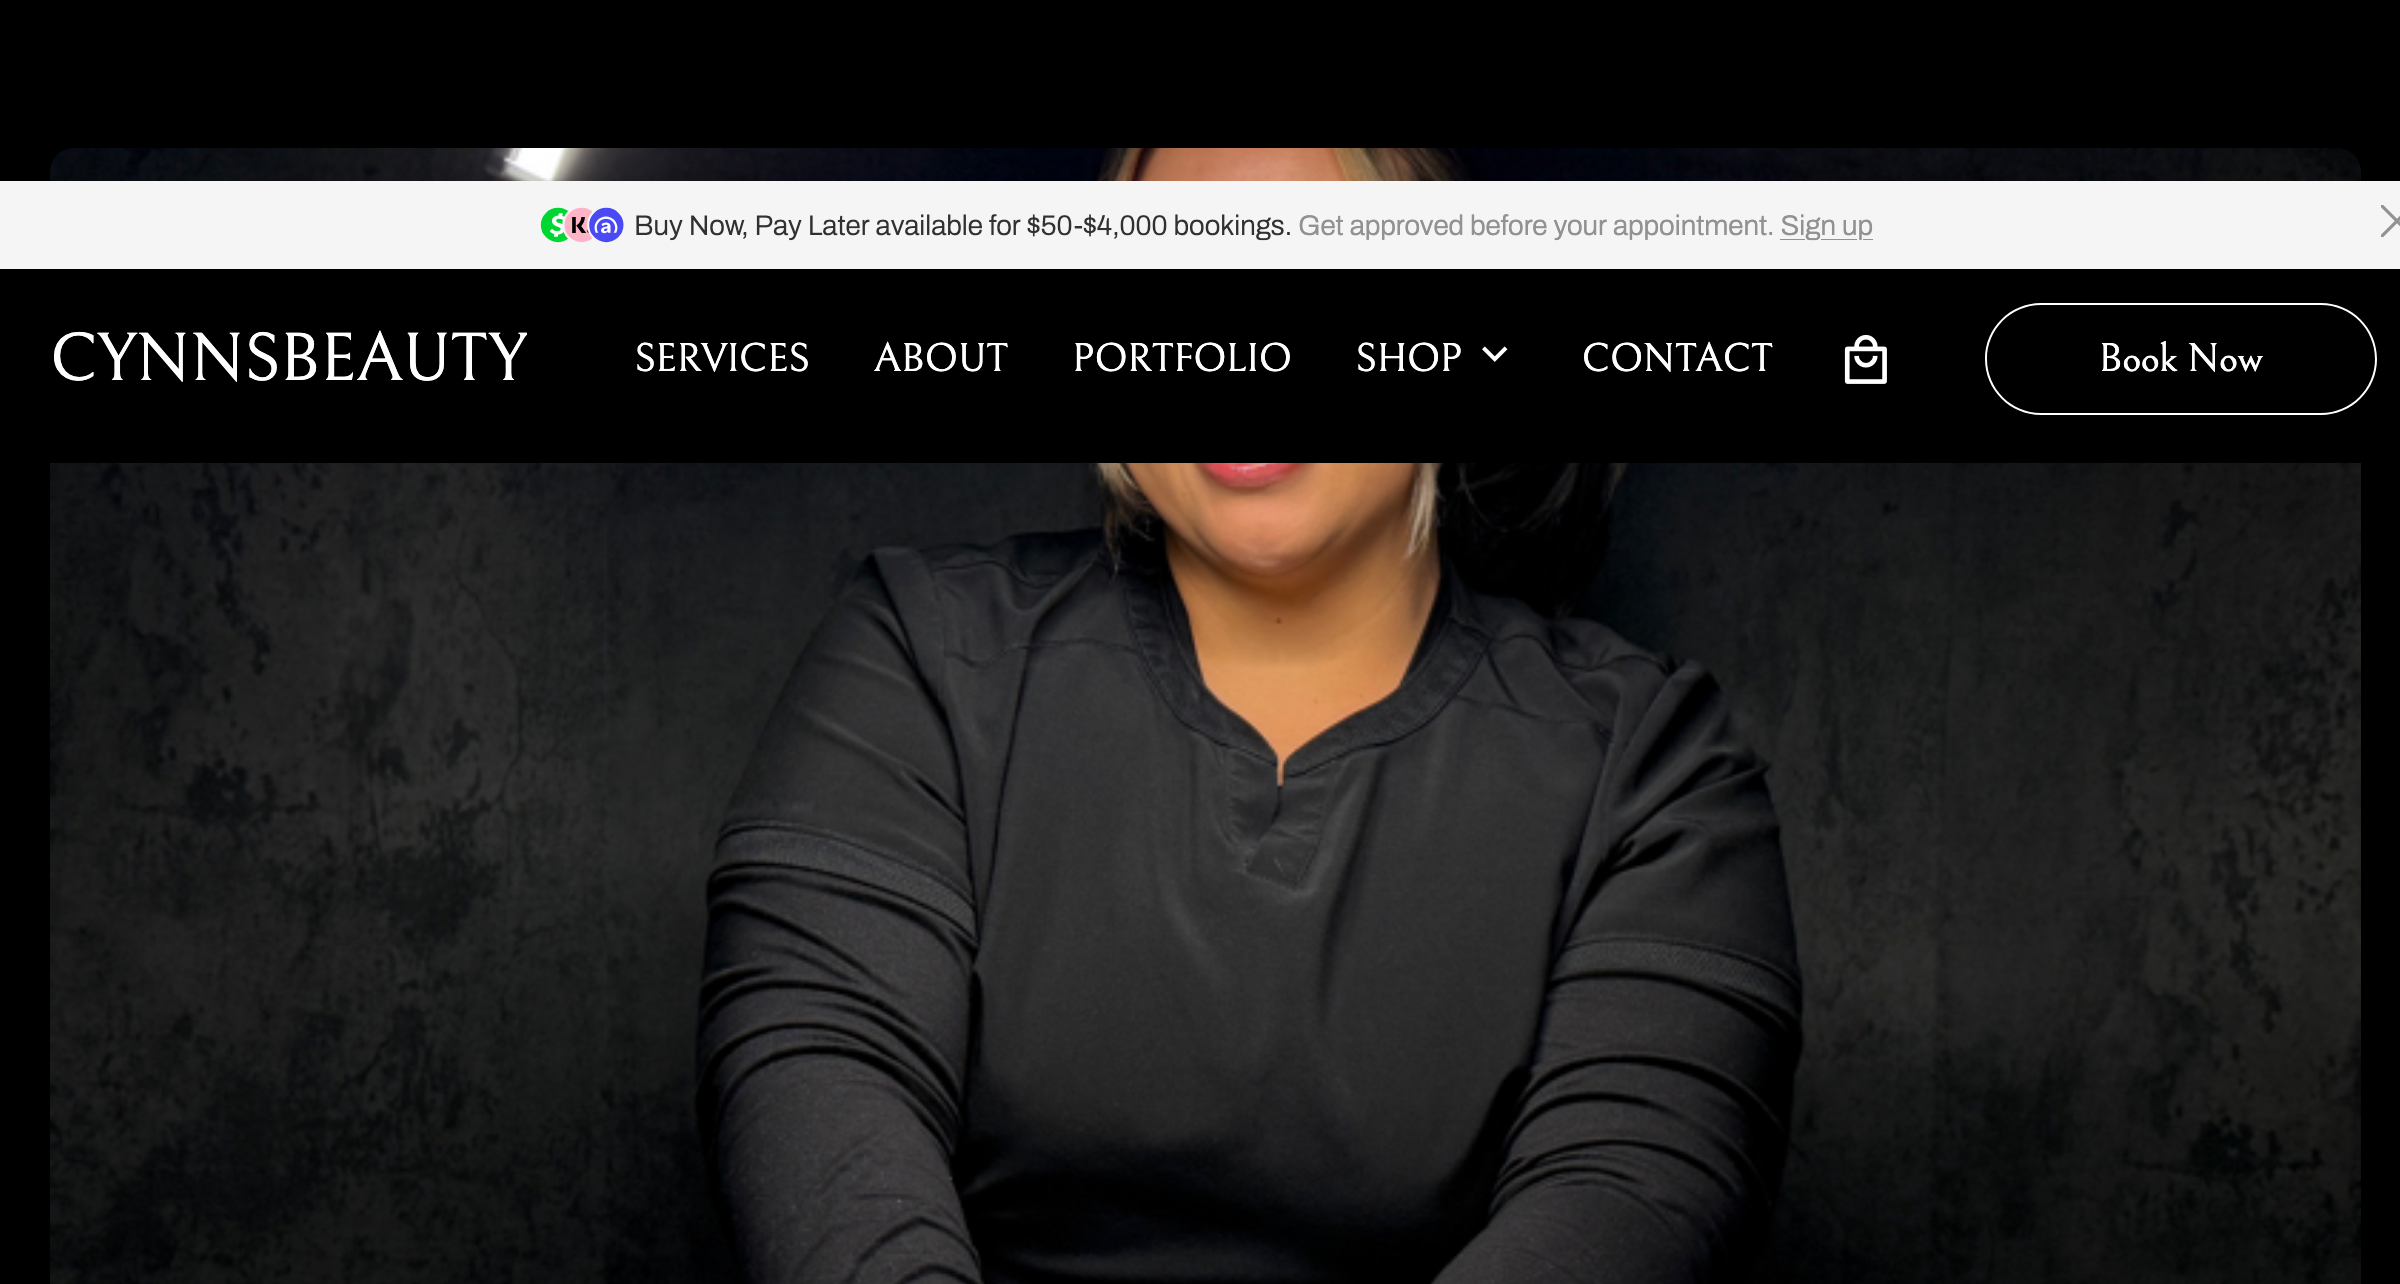View the PORTFOLIO section
This screenshot has width=2400, height=1284.
coord(1181,357)
